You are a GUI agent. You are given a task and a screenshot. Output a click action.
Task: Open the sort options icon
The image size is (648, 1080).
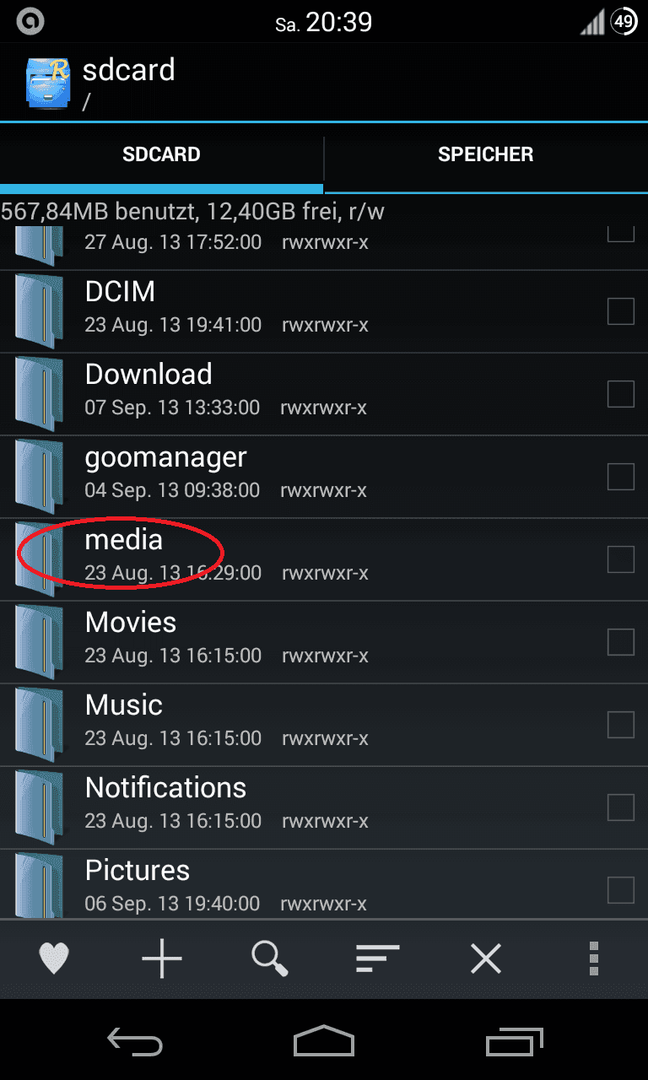377,958
